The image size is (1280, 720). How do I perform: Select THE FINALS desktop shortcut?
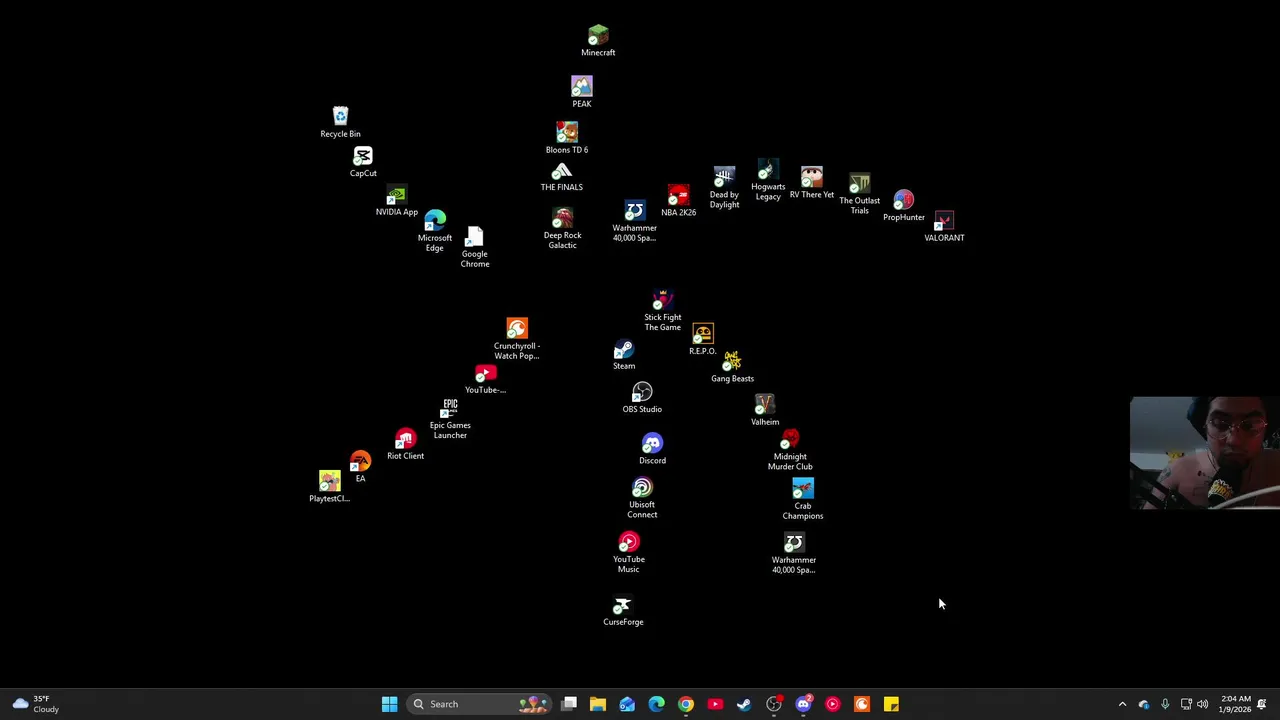[562, 177]
